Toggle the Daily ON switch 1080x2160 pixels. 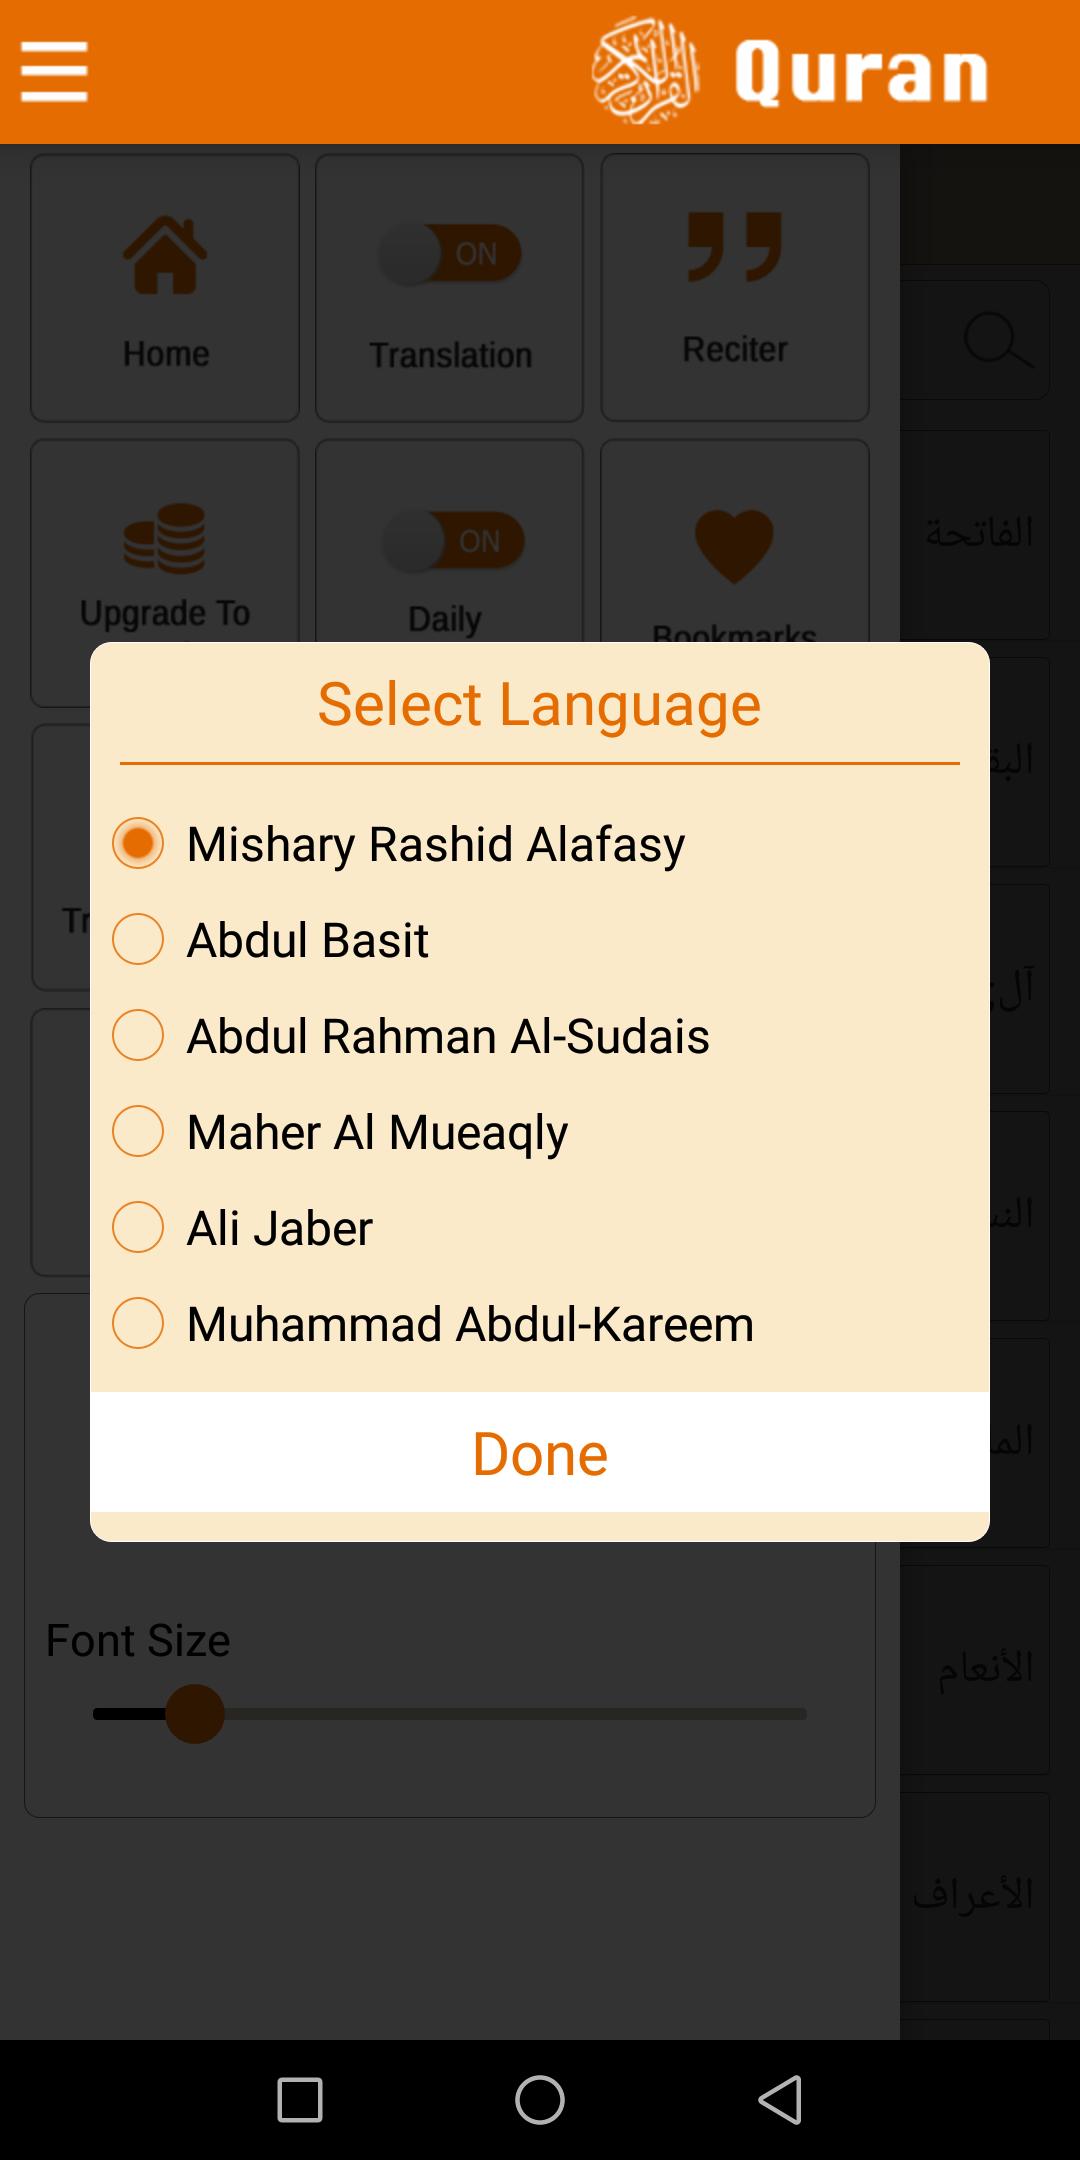click(x=453, y=541)
